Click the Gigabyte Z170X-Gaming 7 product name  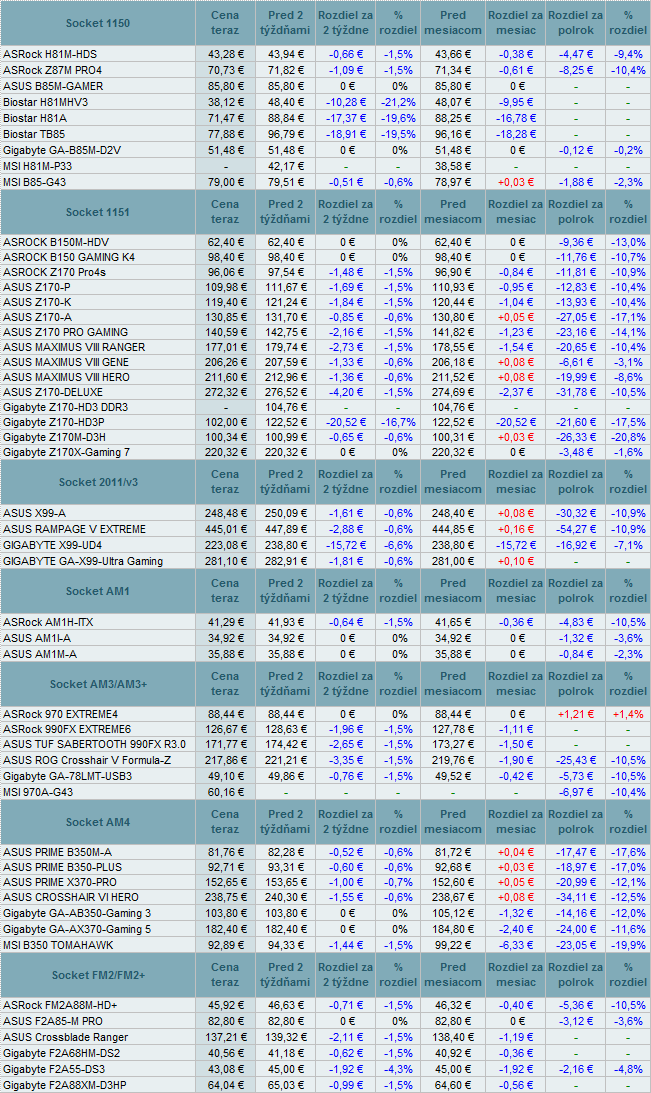pyautogui.click(x=66, y=452)
